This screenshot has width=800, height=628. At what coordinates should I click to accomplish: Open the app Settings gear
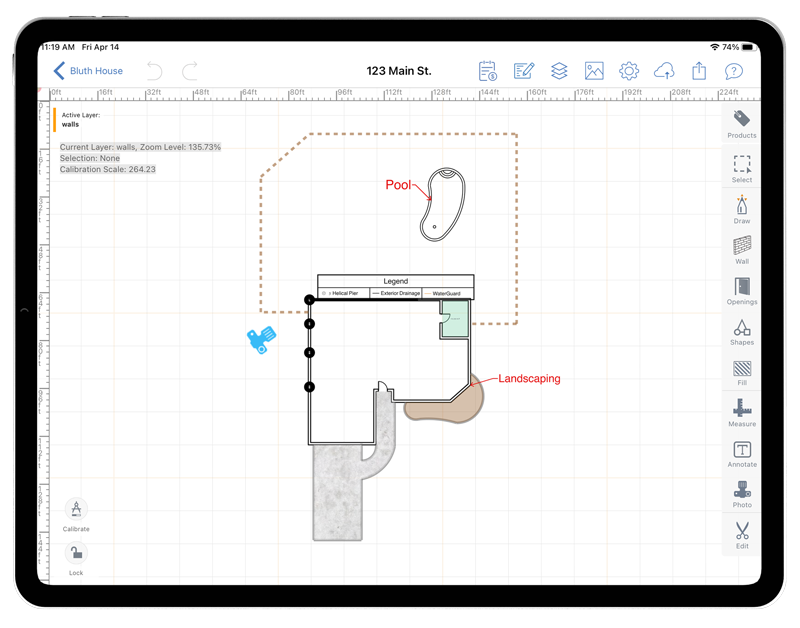click(x=628, y=70)
